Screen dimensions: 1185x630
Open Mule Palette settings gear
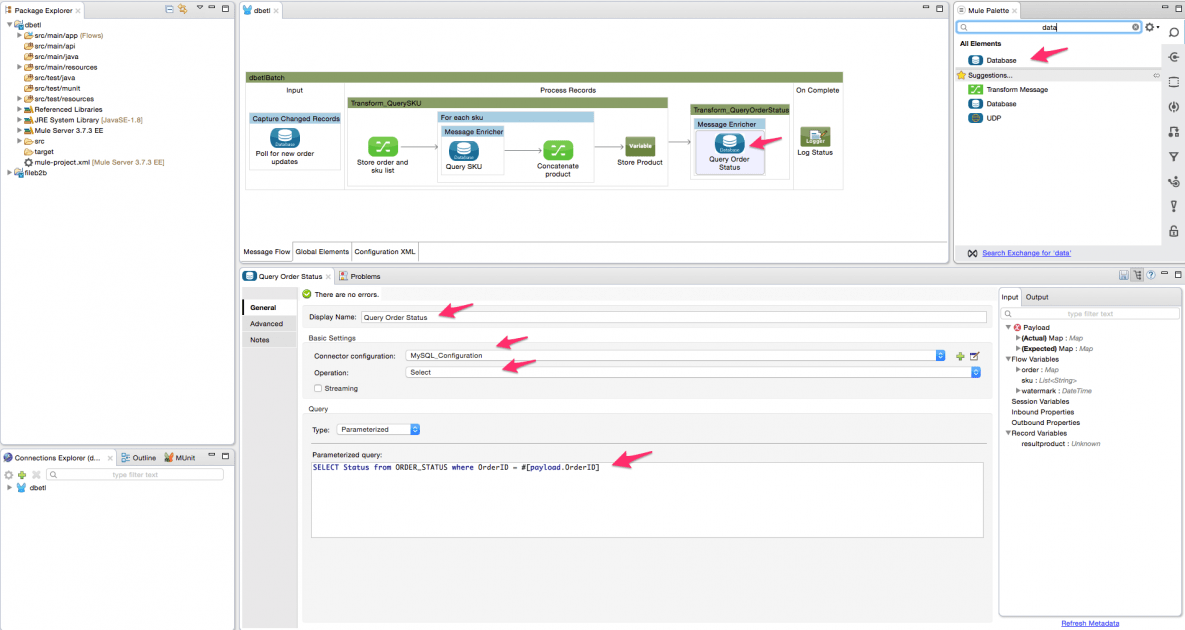[1147, 28]
